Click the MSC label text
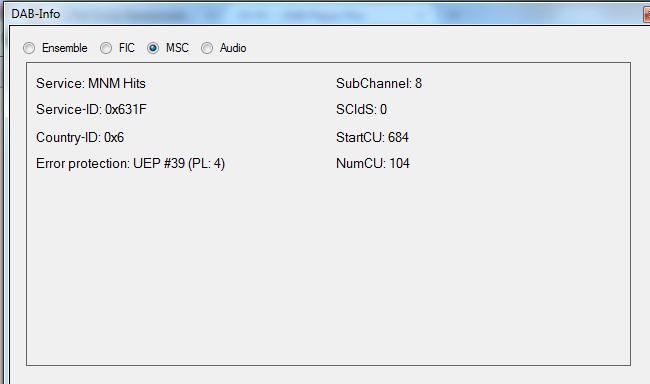This screenshot has width=650, height=384. pos(177,48)
